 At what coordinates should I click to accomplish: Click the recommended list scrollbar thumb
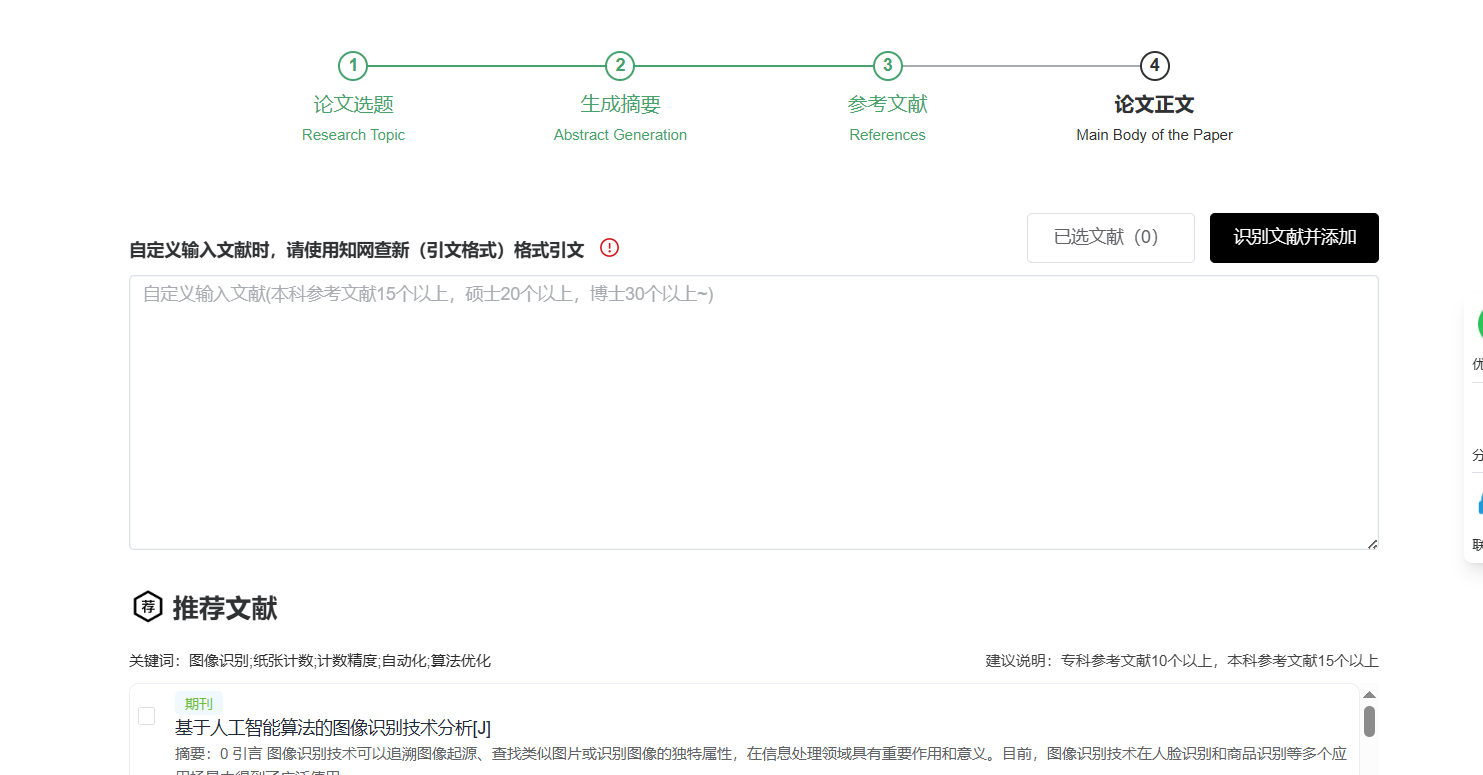[x=1369, y=720]
